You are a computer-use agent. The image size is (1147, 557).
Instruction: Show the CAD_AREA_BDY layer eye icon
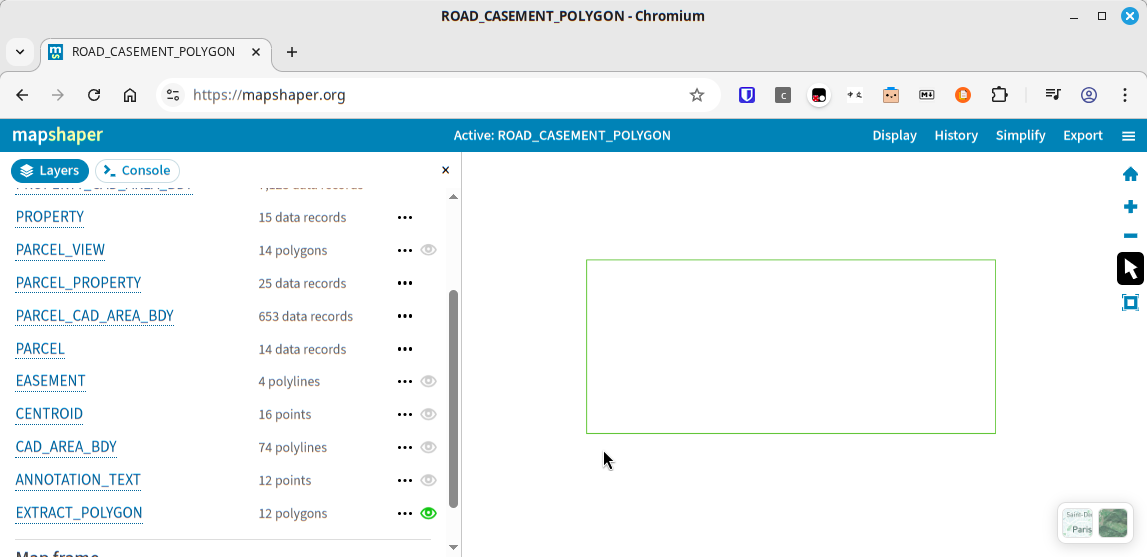429,447
